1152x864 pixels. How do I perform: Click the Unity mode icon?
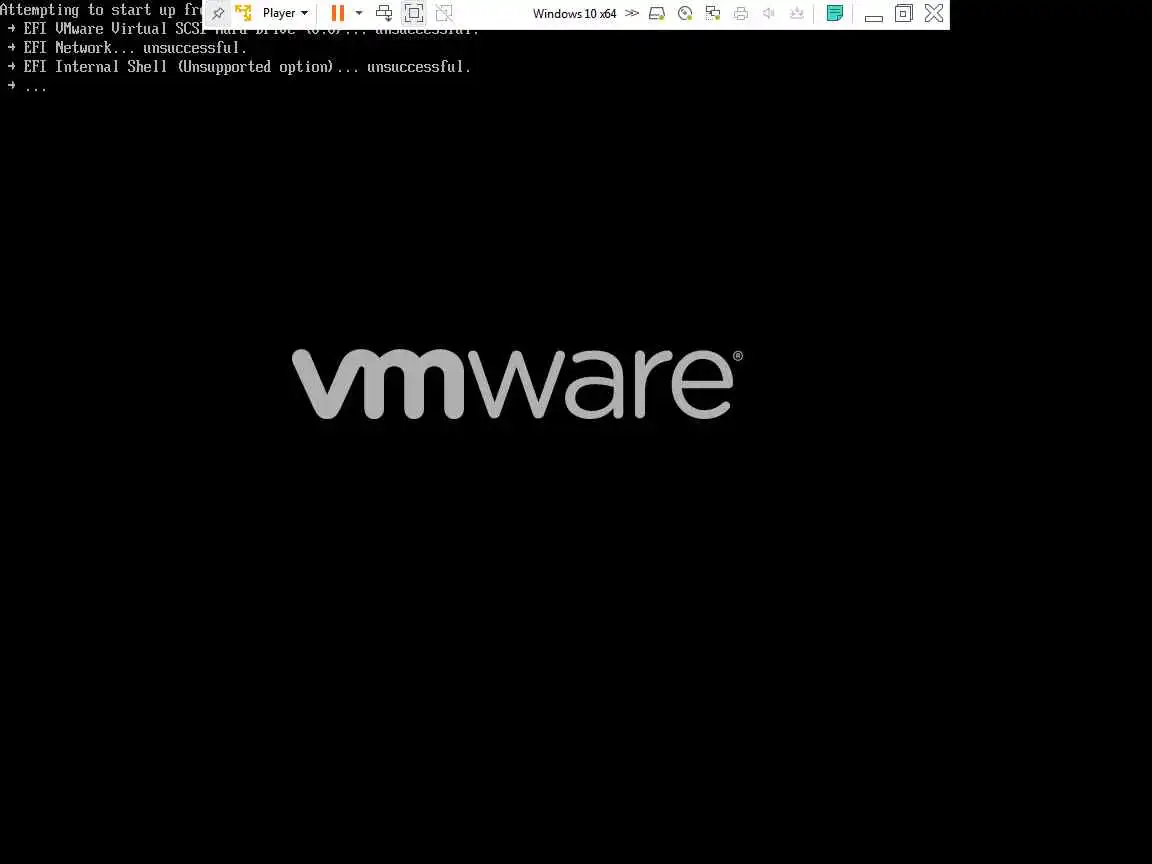point(444,13)
